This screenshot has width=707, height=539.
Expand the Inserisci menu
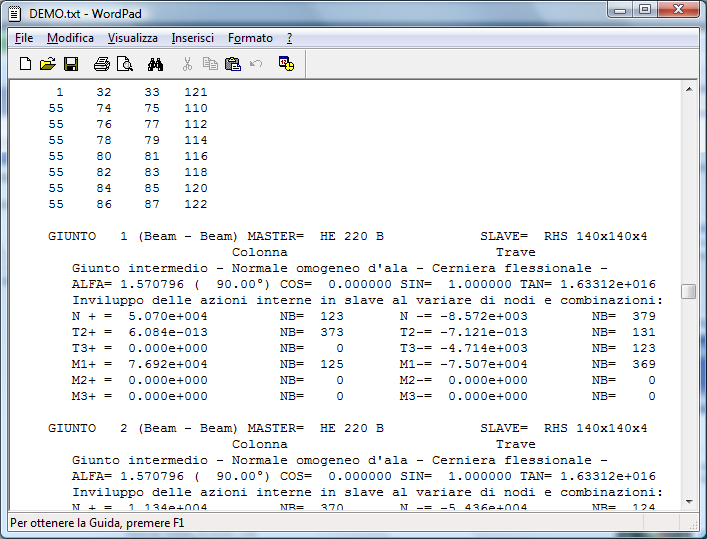click(x=192, y=38)
